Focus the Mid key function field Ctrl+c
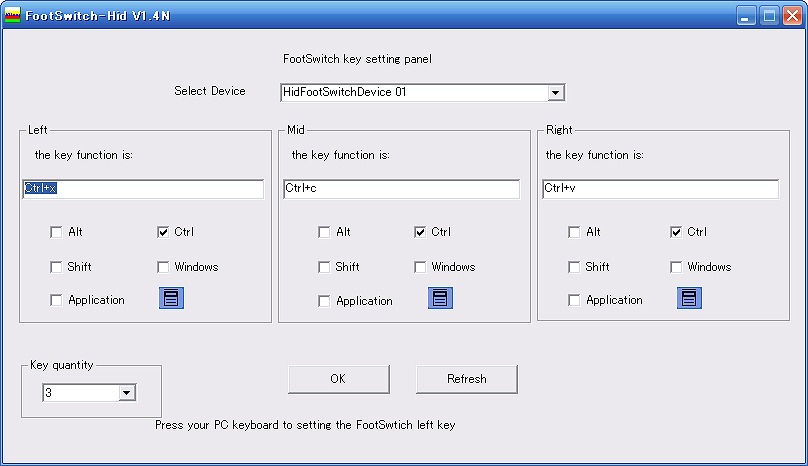808x466 pixels. (401, 188)
